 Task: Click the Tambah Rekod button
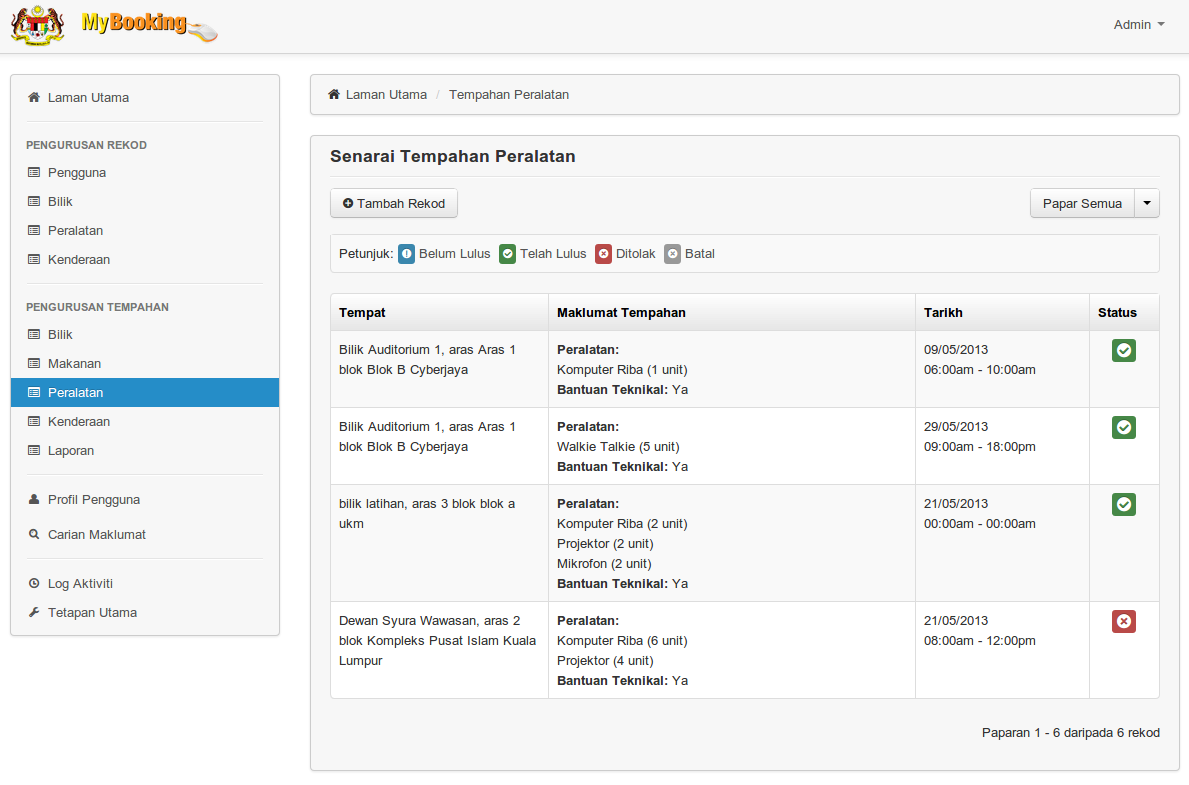click(394, 203)
